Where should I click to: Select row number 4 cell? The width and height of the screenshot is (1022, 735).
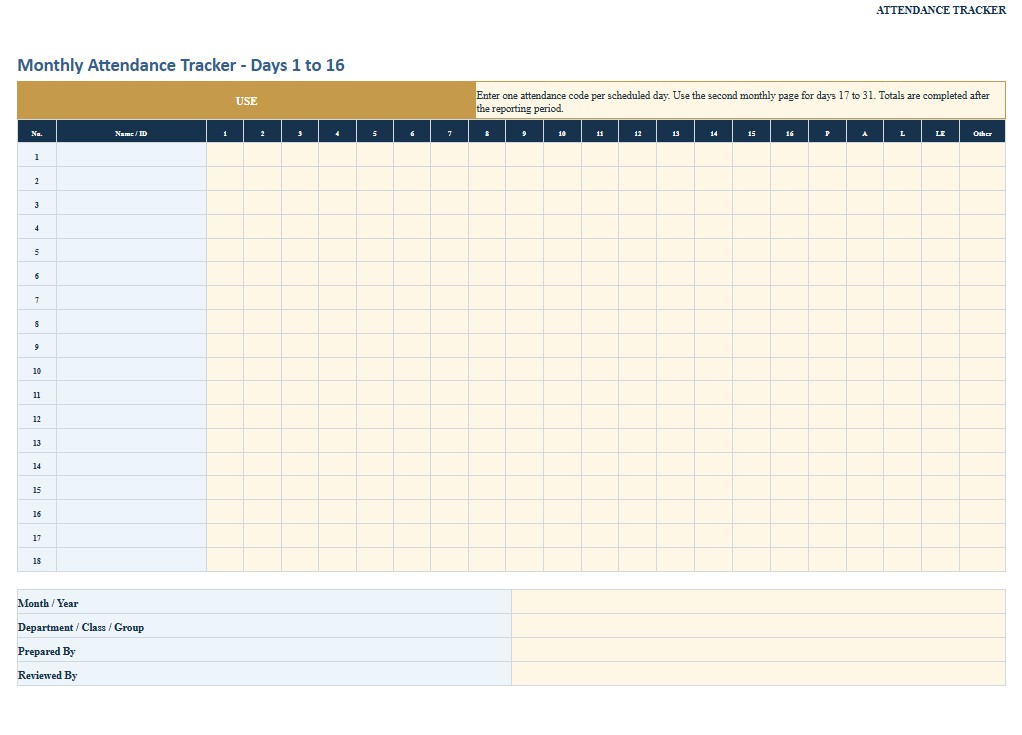[37, 227]
